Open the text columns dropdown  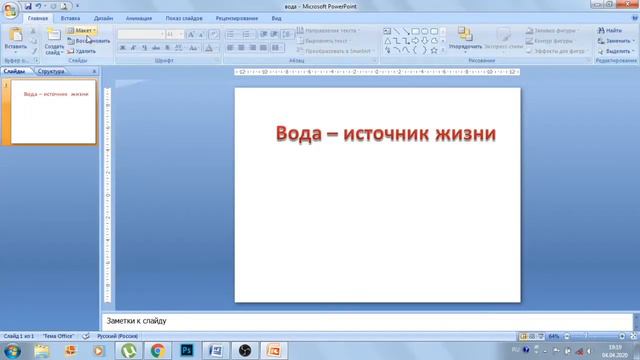click(x=277, y=48)
